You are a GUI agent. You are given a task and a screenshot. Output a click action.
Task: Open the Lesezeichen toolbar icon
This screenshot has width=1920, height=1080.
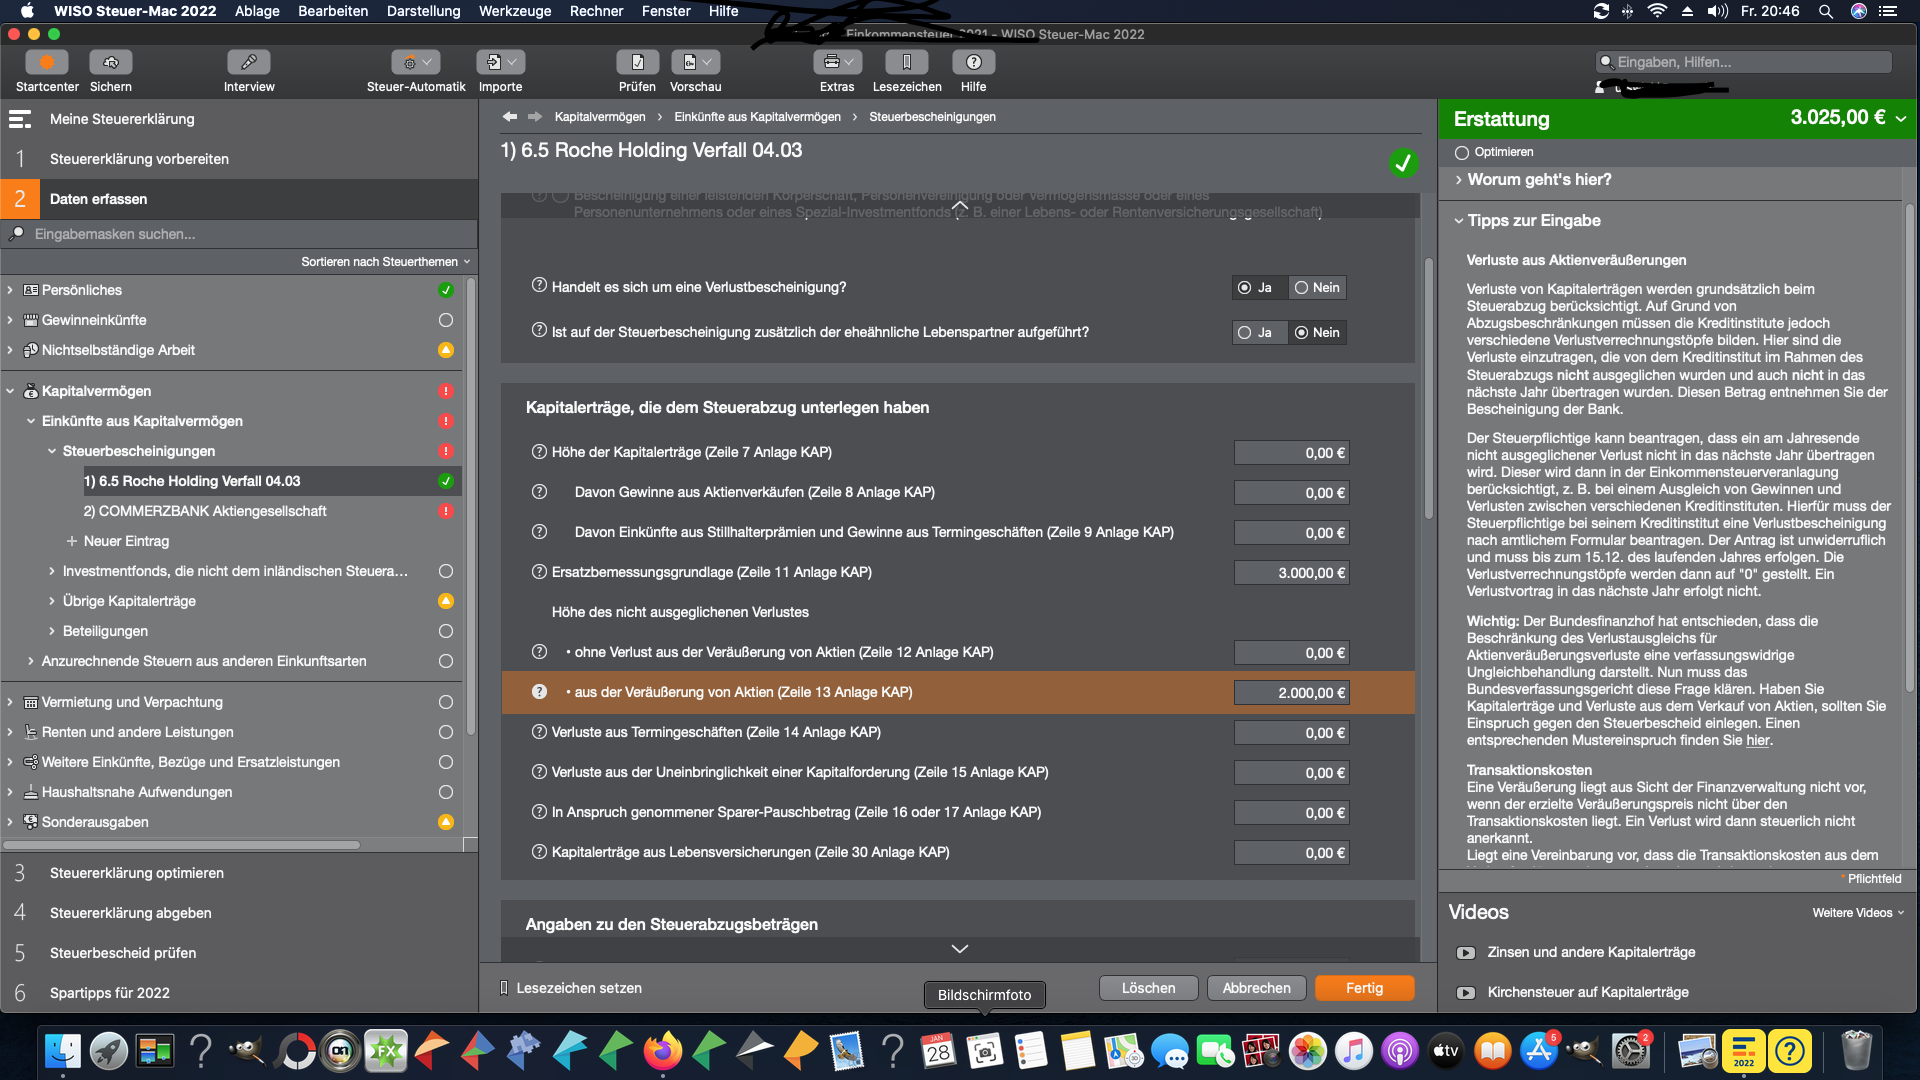coord(906,63)
